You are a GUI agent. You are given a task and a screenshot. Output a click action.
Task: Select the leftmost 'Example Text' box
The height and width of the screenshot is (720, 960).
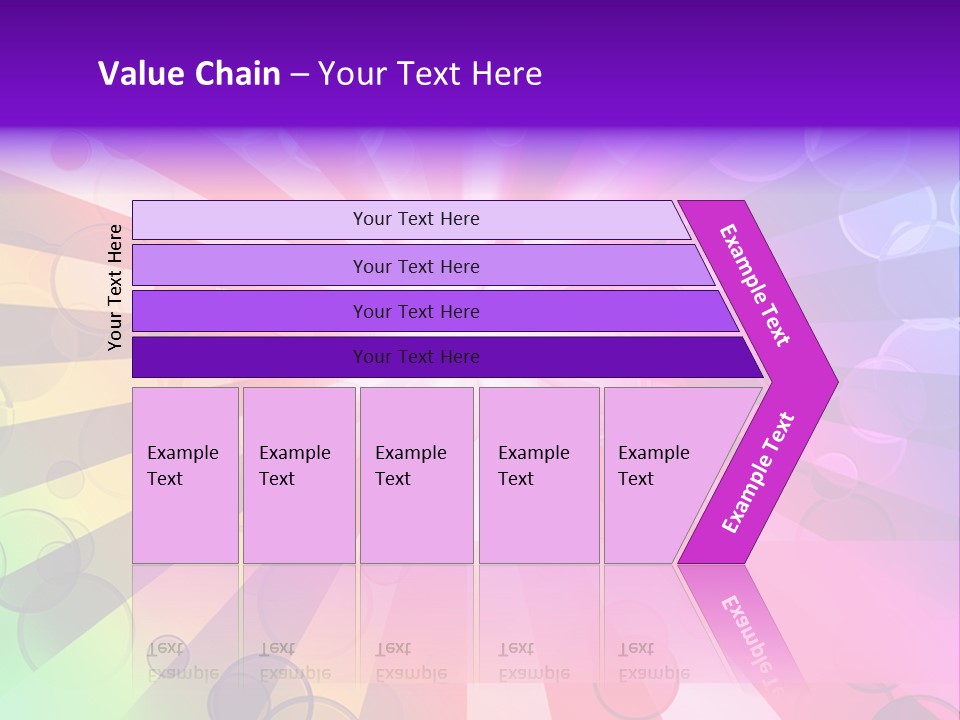coord(185,475)
